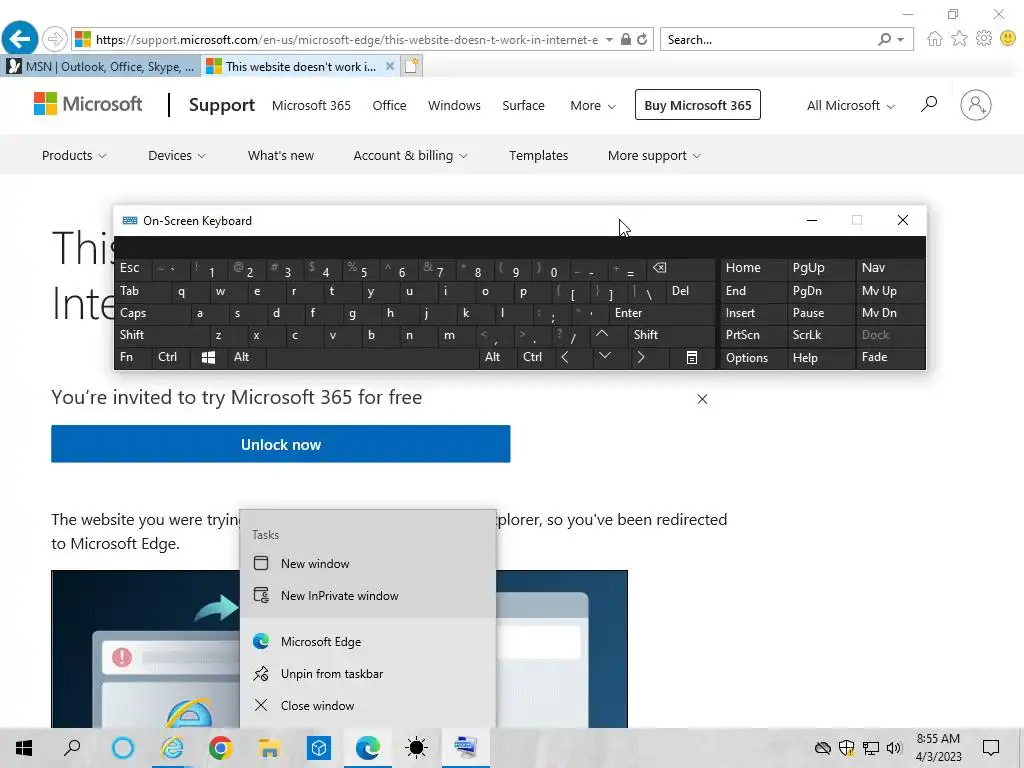Expand More support menu
1024x768 pixels.
pyautogui.click(x=654, y=155)
